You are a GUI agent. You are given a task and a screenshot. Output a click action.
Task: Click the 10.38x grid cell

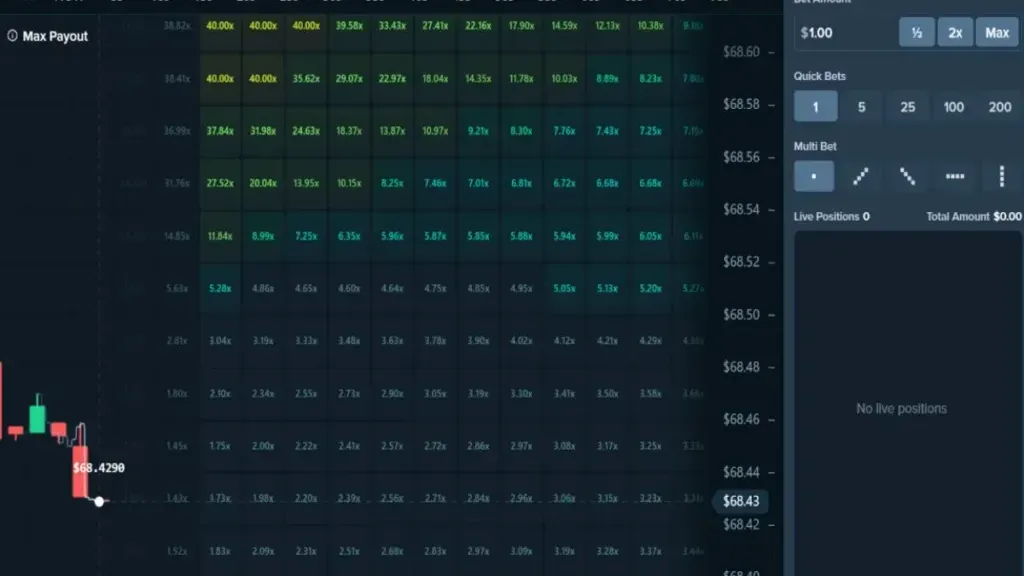[651, 25]
